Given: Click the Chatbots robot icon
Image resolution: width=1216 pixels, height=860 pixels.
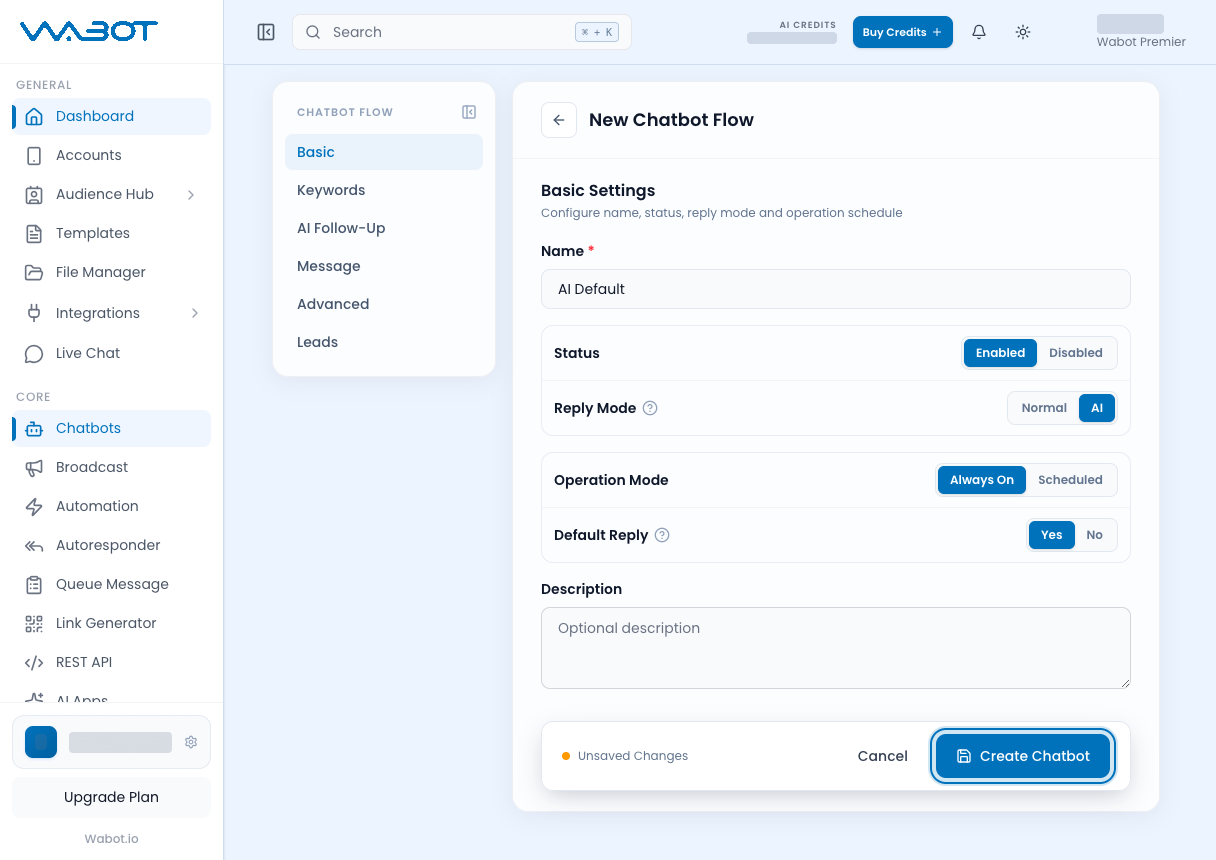Looking at the screenshot, I should tap(34, 428).
